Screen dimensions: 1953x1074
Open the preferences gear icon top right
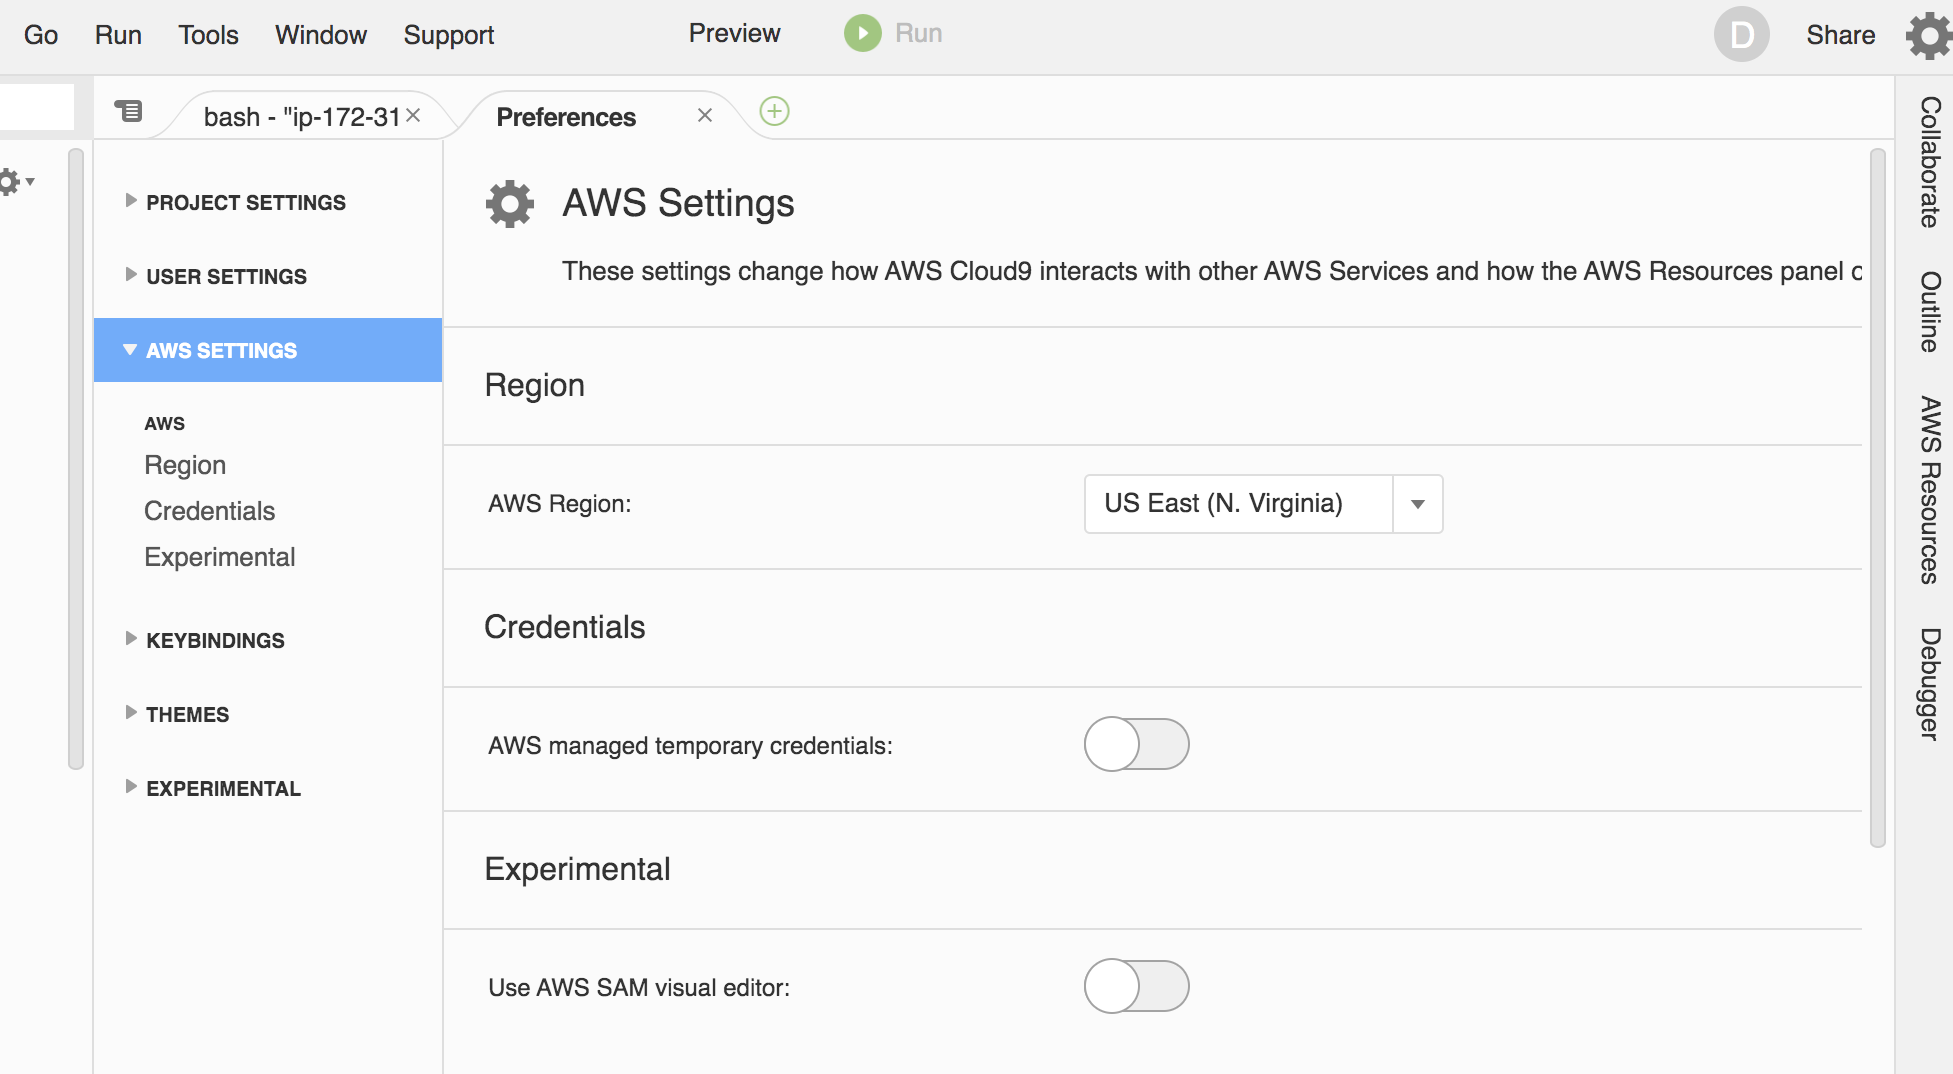[x=1929, y=36]
